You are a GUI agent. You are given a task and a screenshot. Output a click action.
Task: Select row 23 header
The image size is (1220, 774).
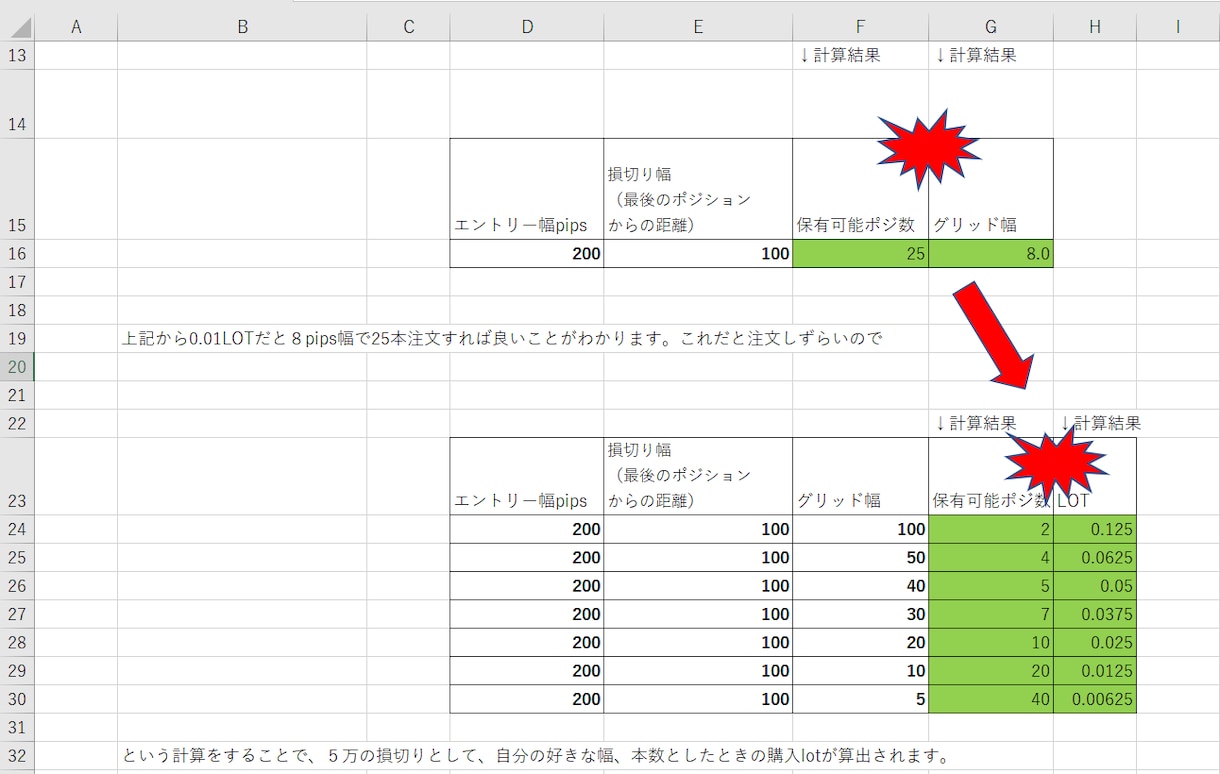[17, 476]
